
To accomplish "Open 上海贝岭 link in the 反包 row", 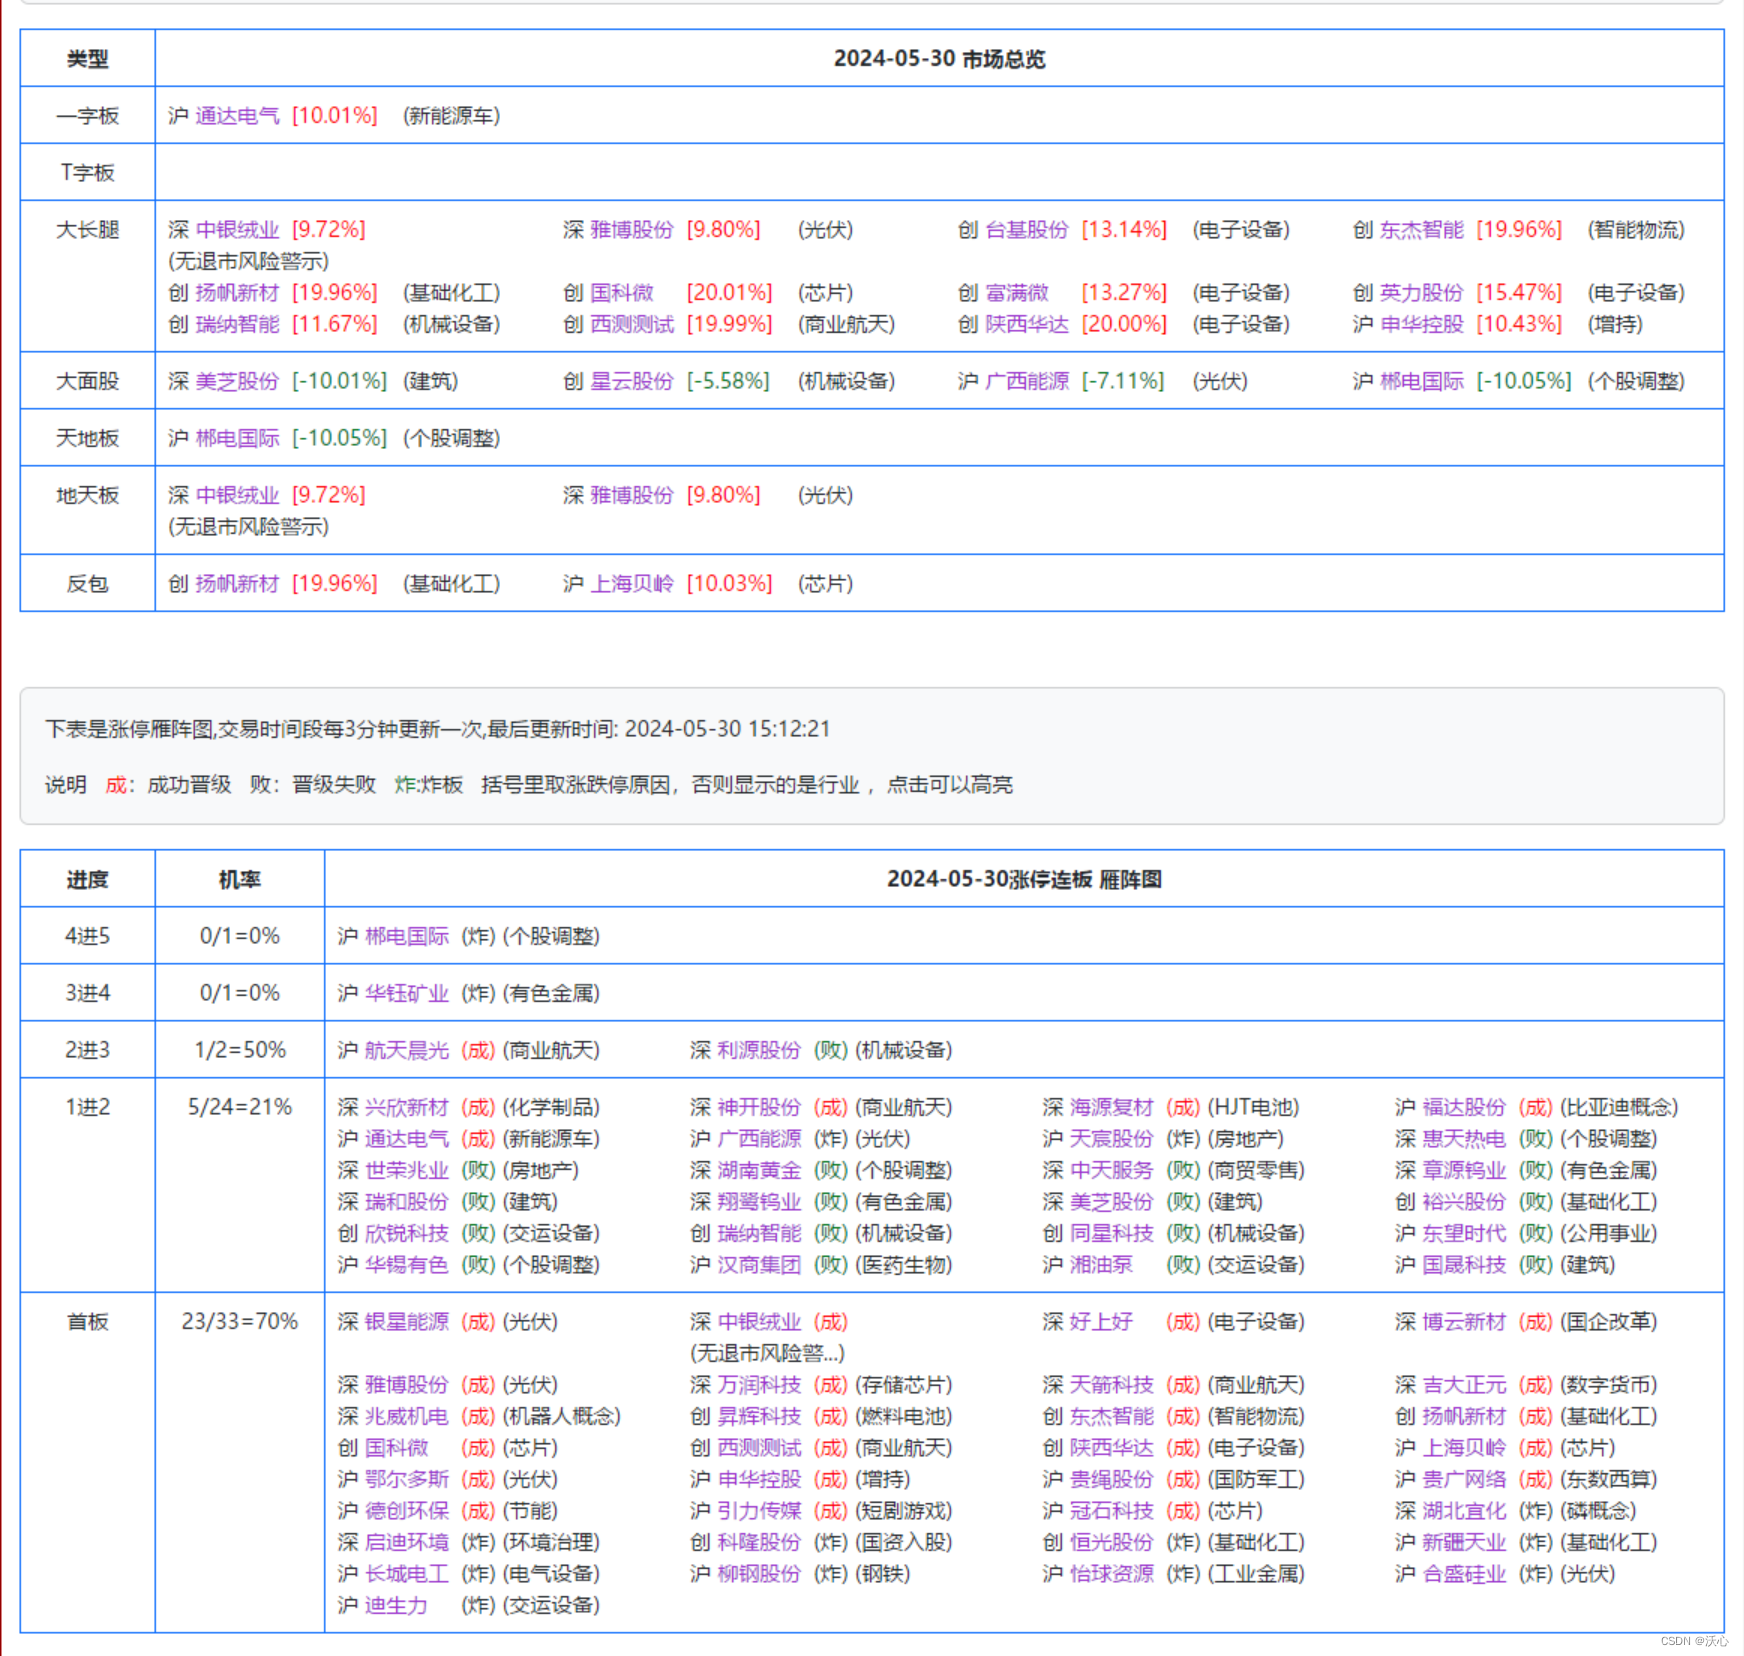I will [x=632, y=584].
